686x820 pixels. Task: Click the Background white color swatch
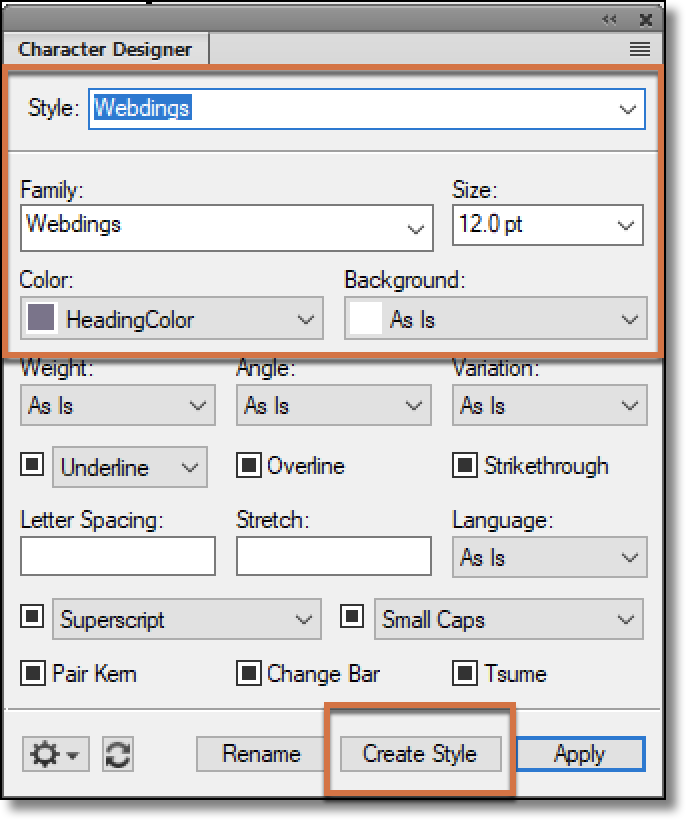[x=365, y=318]
